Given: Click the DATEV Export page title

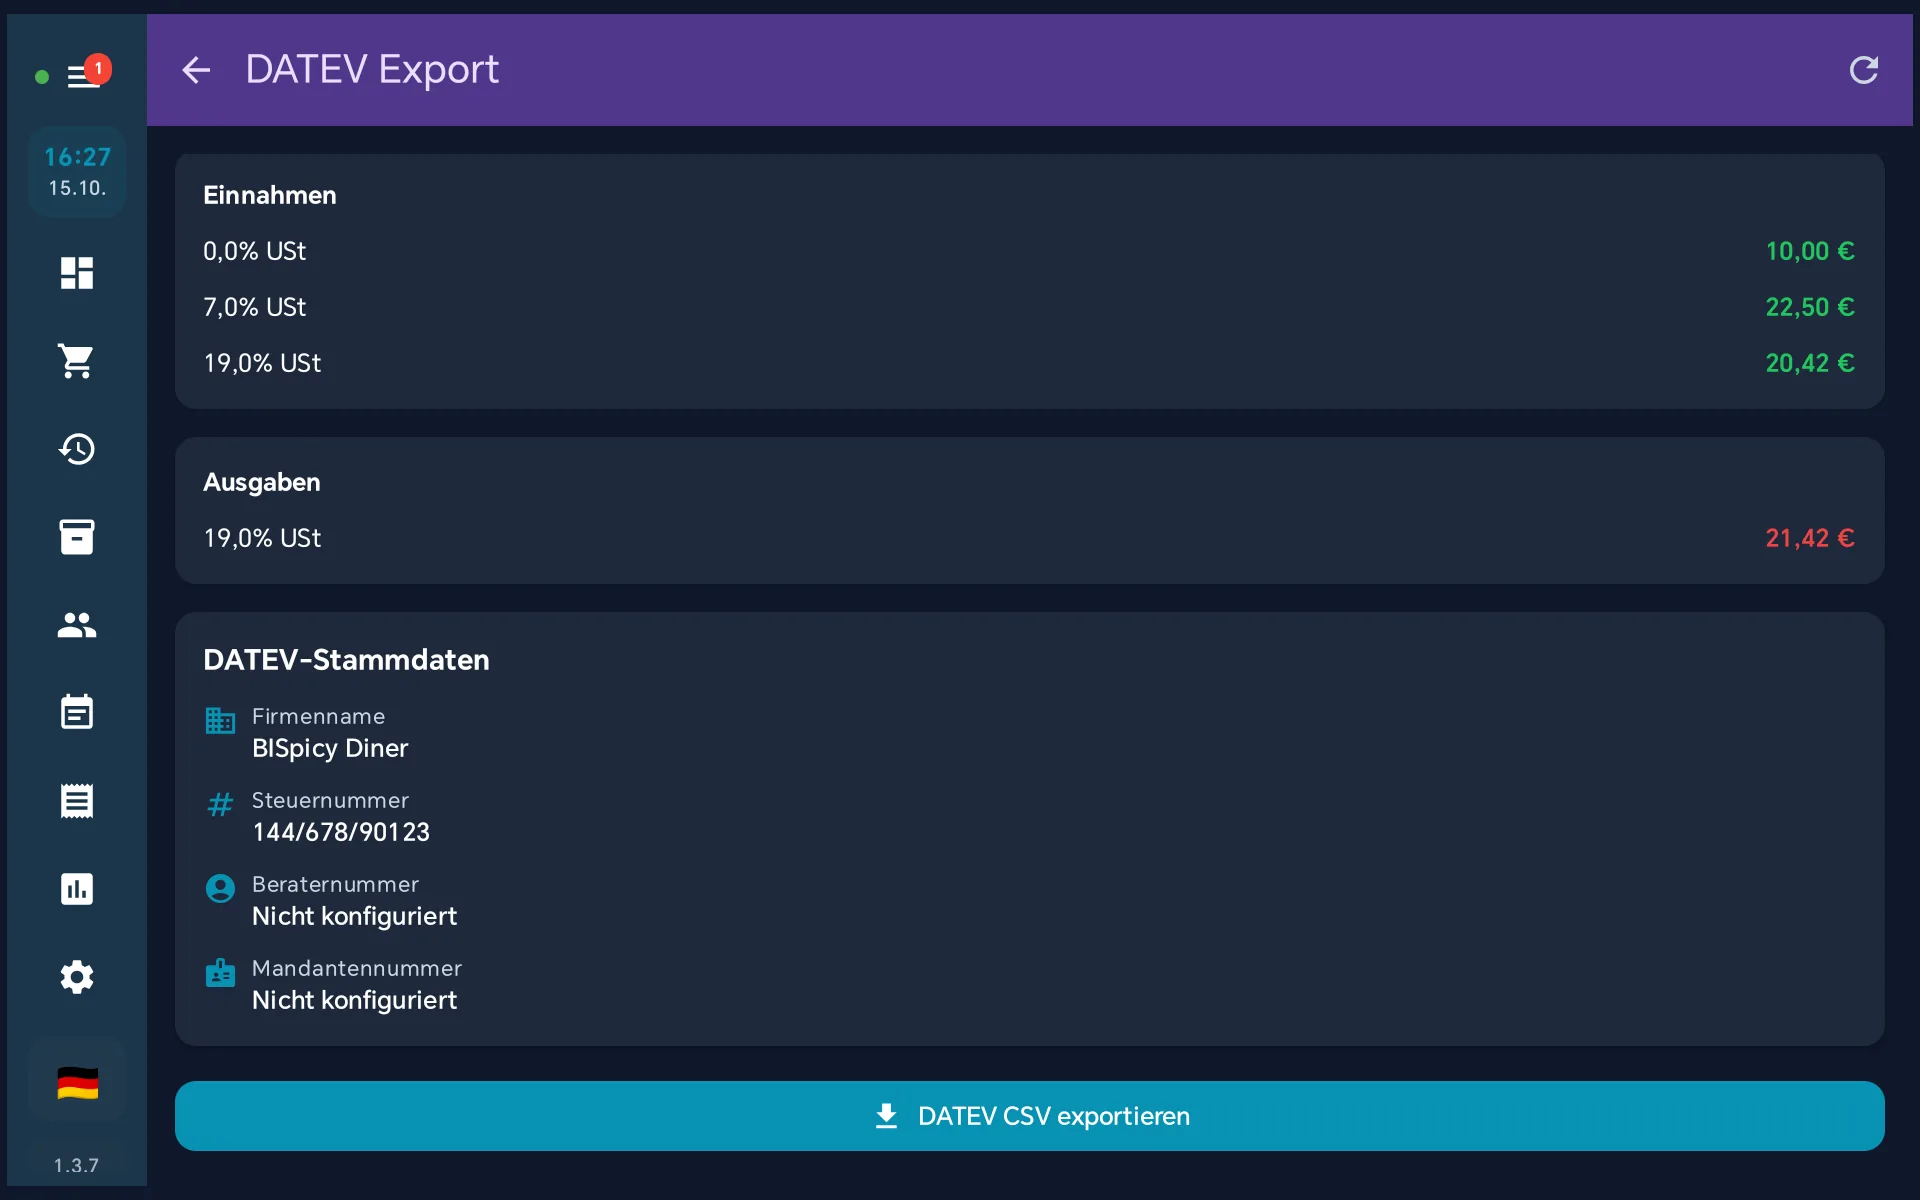Looking at the screenshot, I should tap(372, 70).
